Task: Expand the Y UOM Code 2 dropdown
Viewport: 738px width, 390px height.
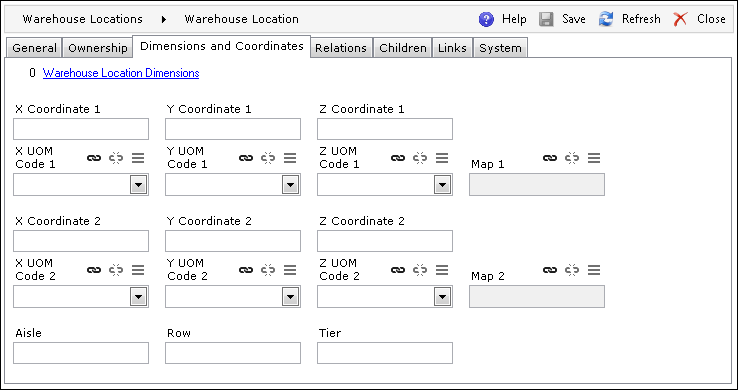Action: pos(290,297)
